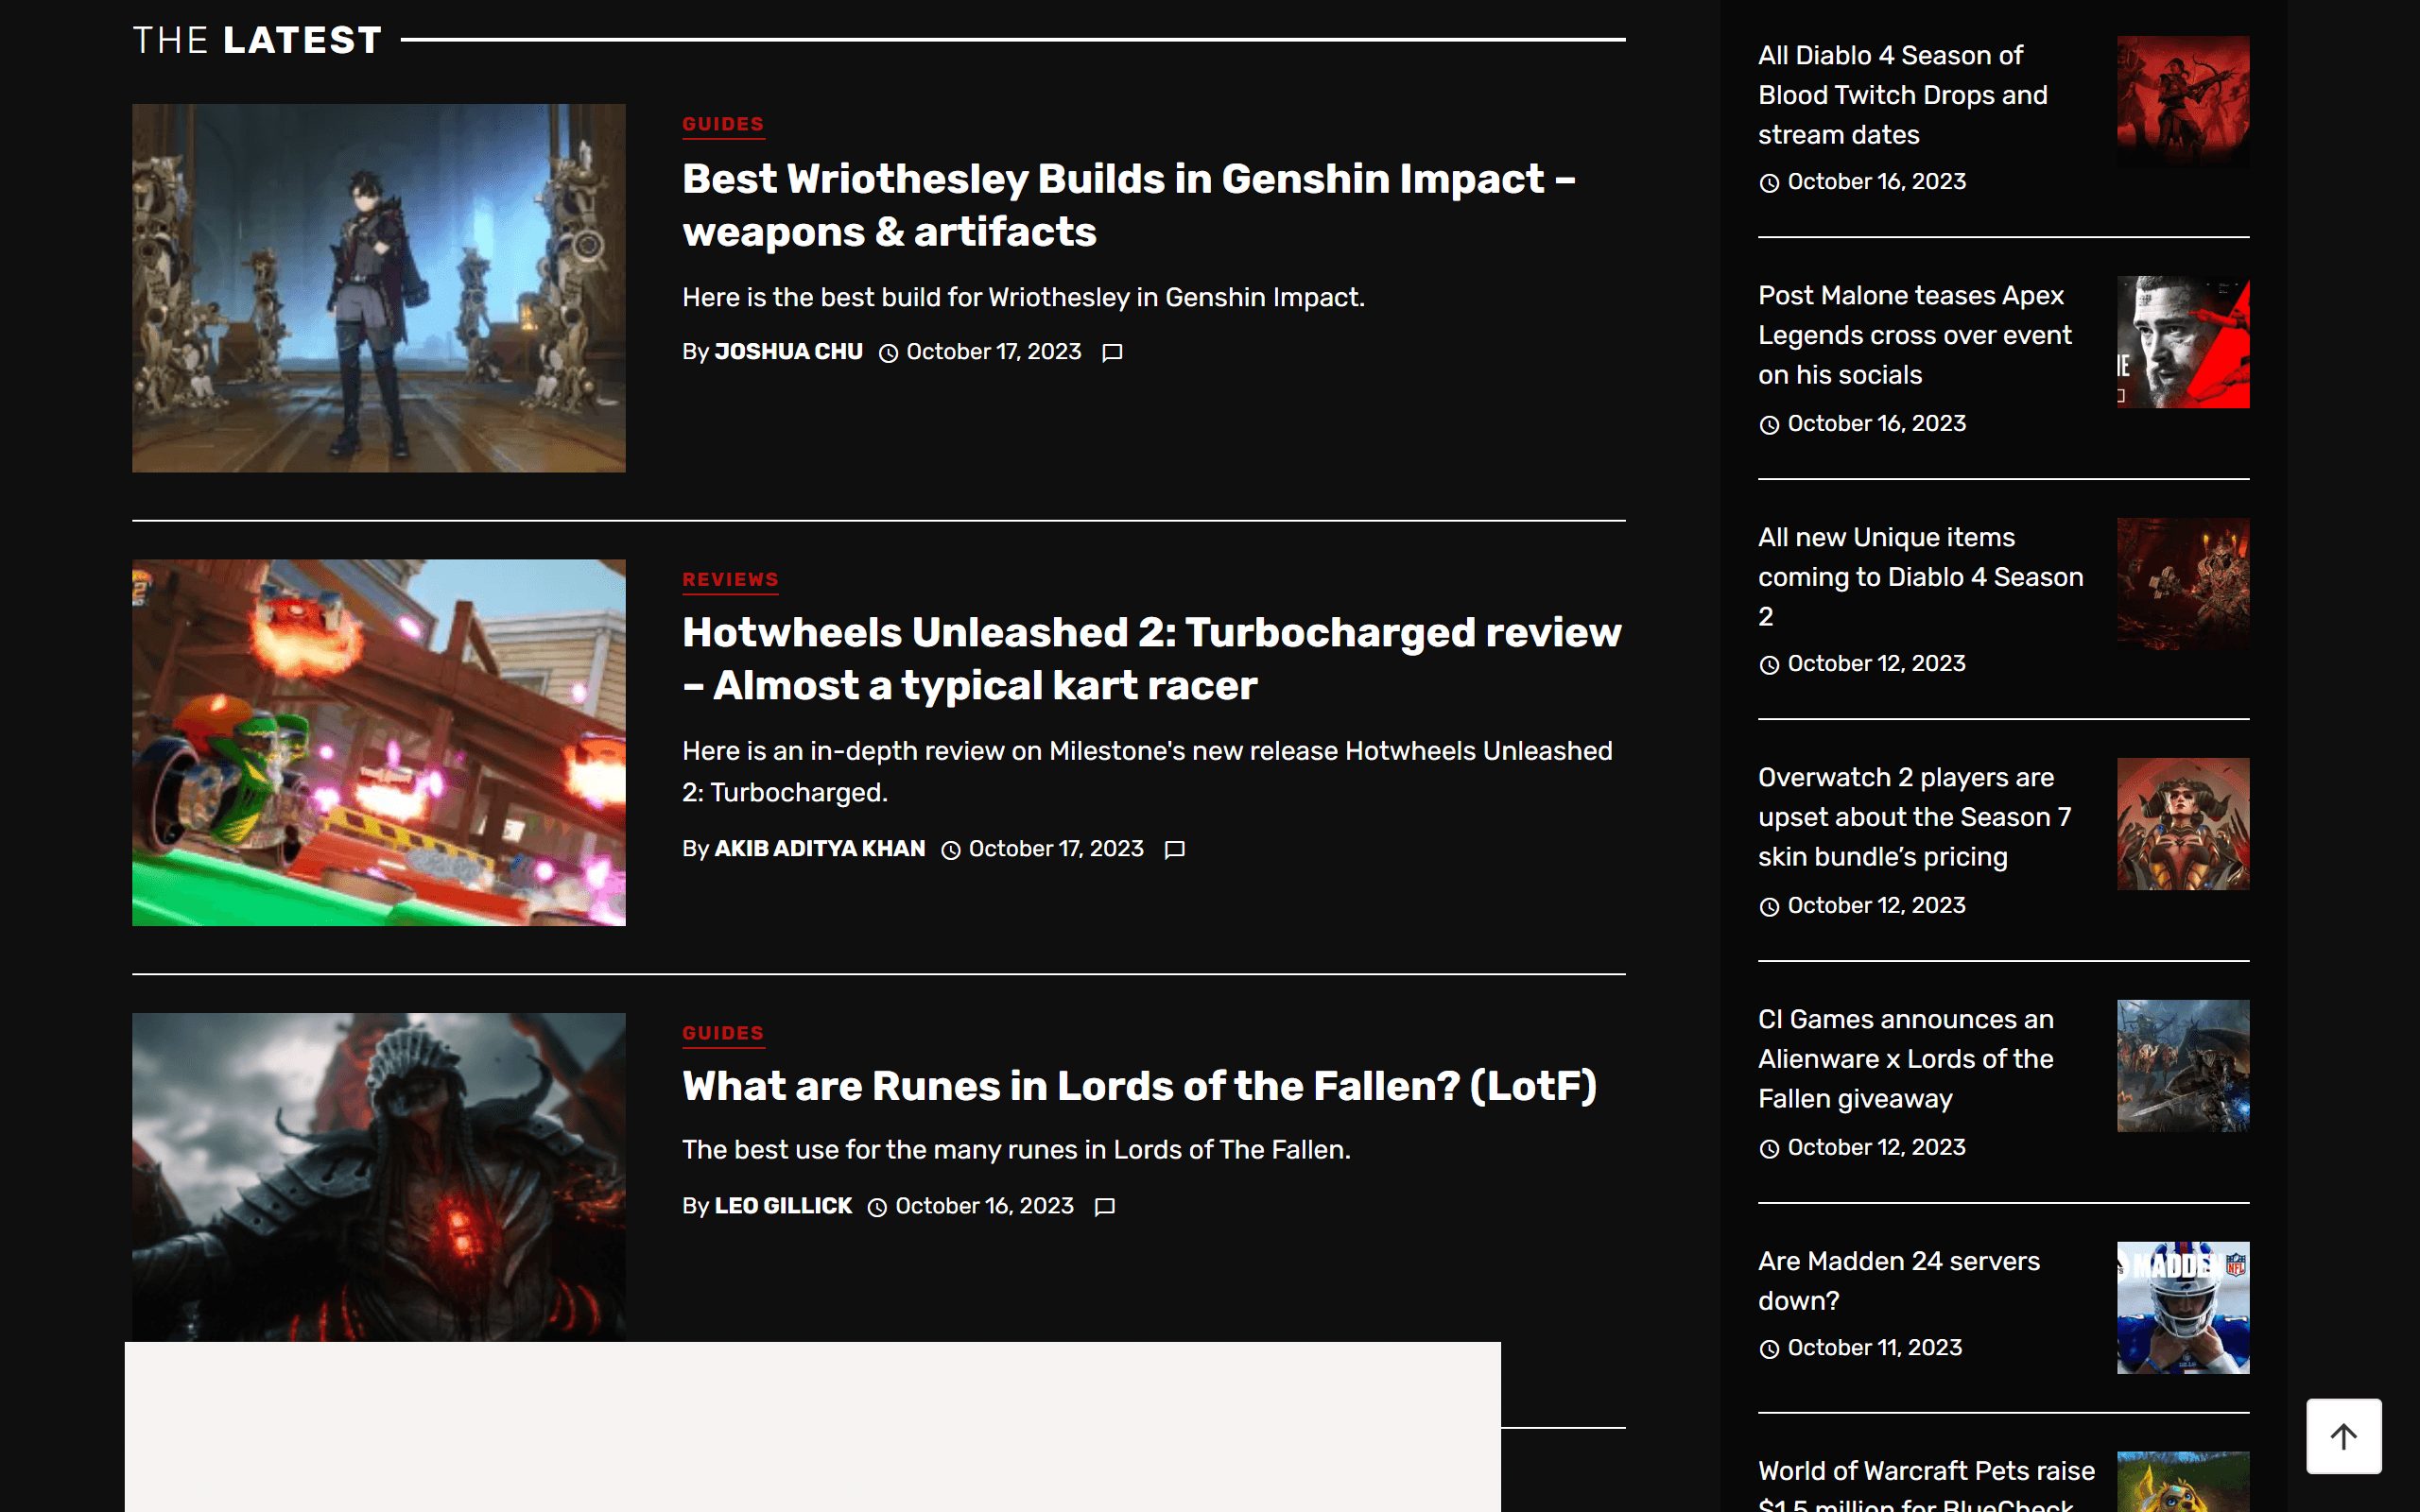Click author name LEO GILLICK
Screen dimensions: 2420x1512
point(783,1207)
